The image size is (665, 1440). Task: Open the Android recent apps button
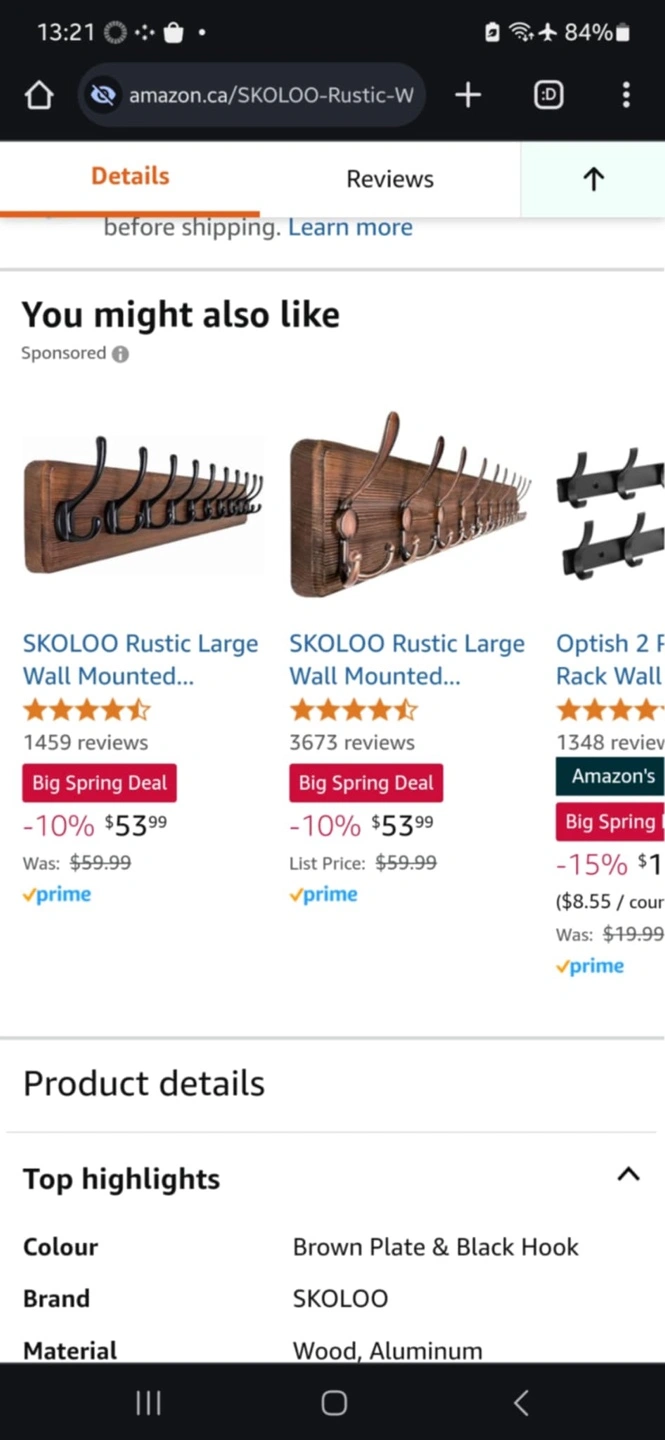coord(148,1403)
